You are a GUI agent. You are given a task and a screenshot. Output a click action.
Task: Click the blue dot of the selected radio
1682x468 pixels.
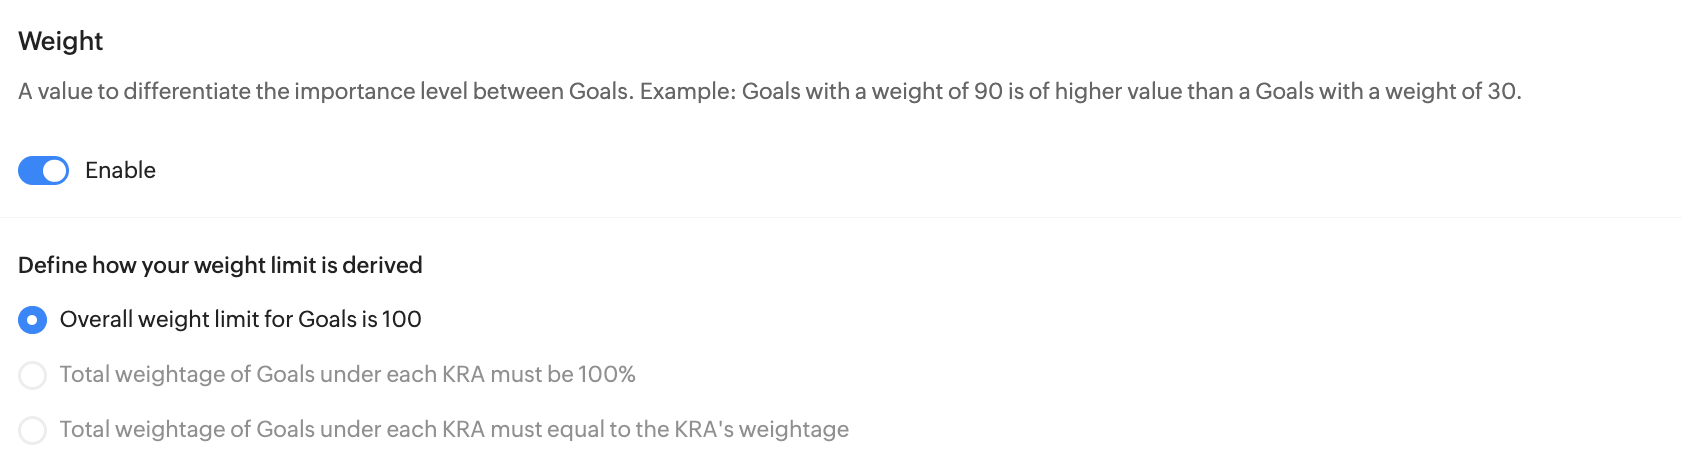tap(33, 320)
